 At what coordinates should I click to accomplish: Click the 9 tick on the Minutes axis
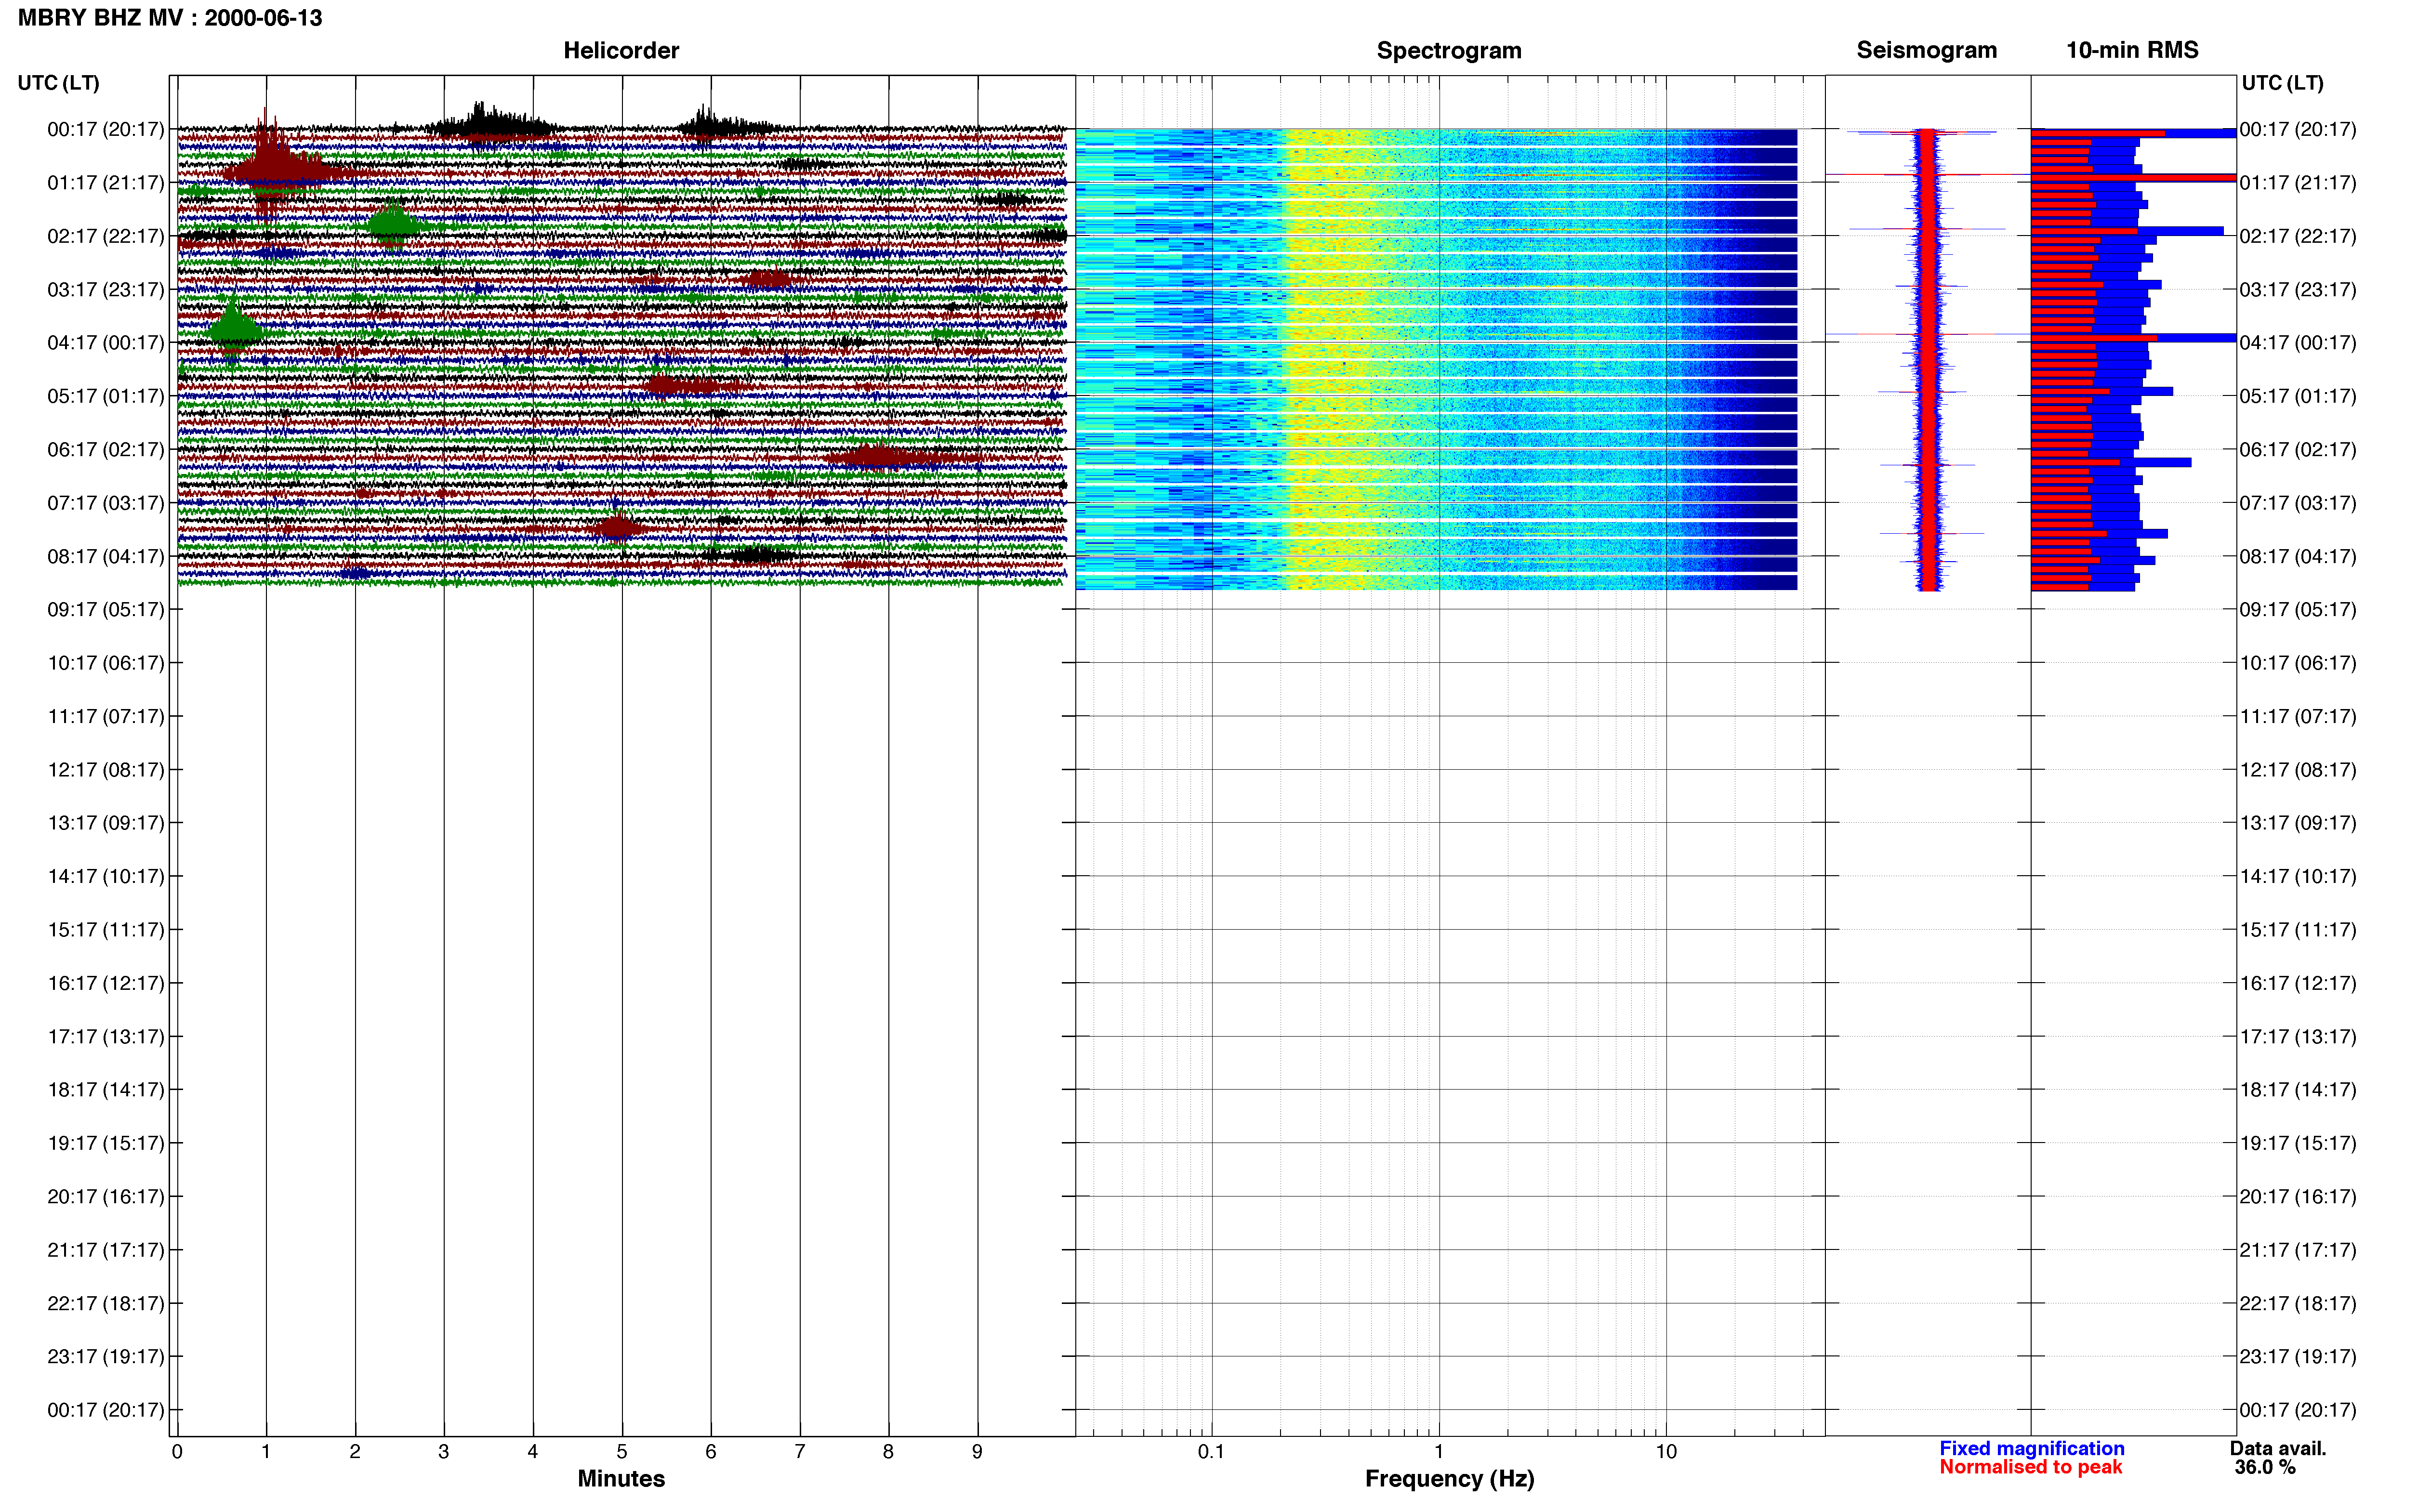[977, 1451]
